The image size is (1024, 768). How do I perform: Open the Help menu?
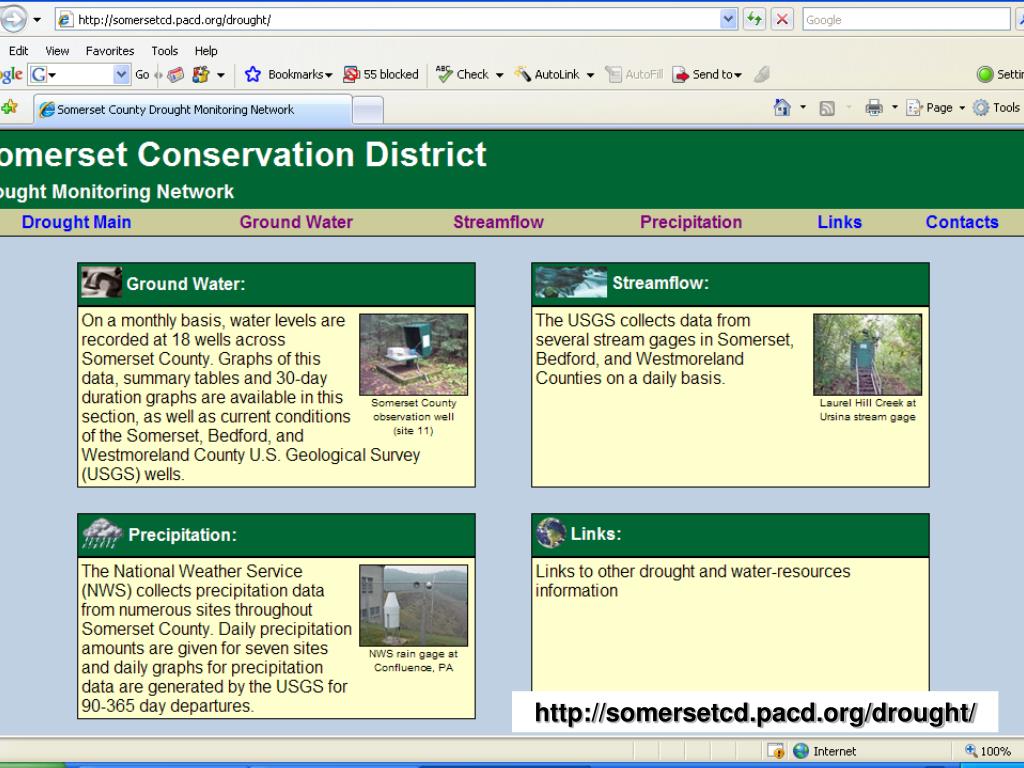206,51
